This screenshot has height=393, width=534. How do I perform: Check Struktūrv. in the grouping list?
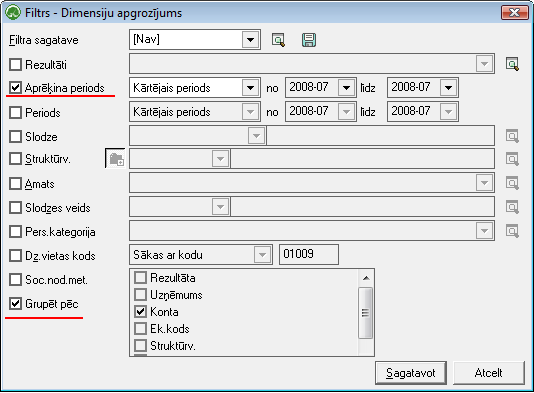(x=140, y=346)
